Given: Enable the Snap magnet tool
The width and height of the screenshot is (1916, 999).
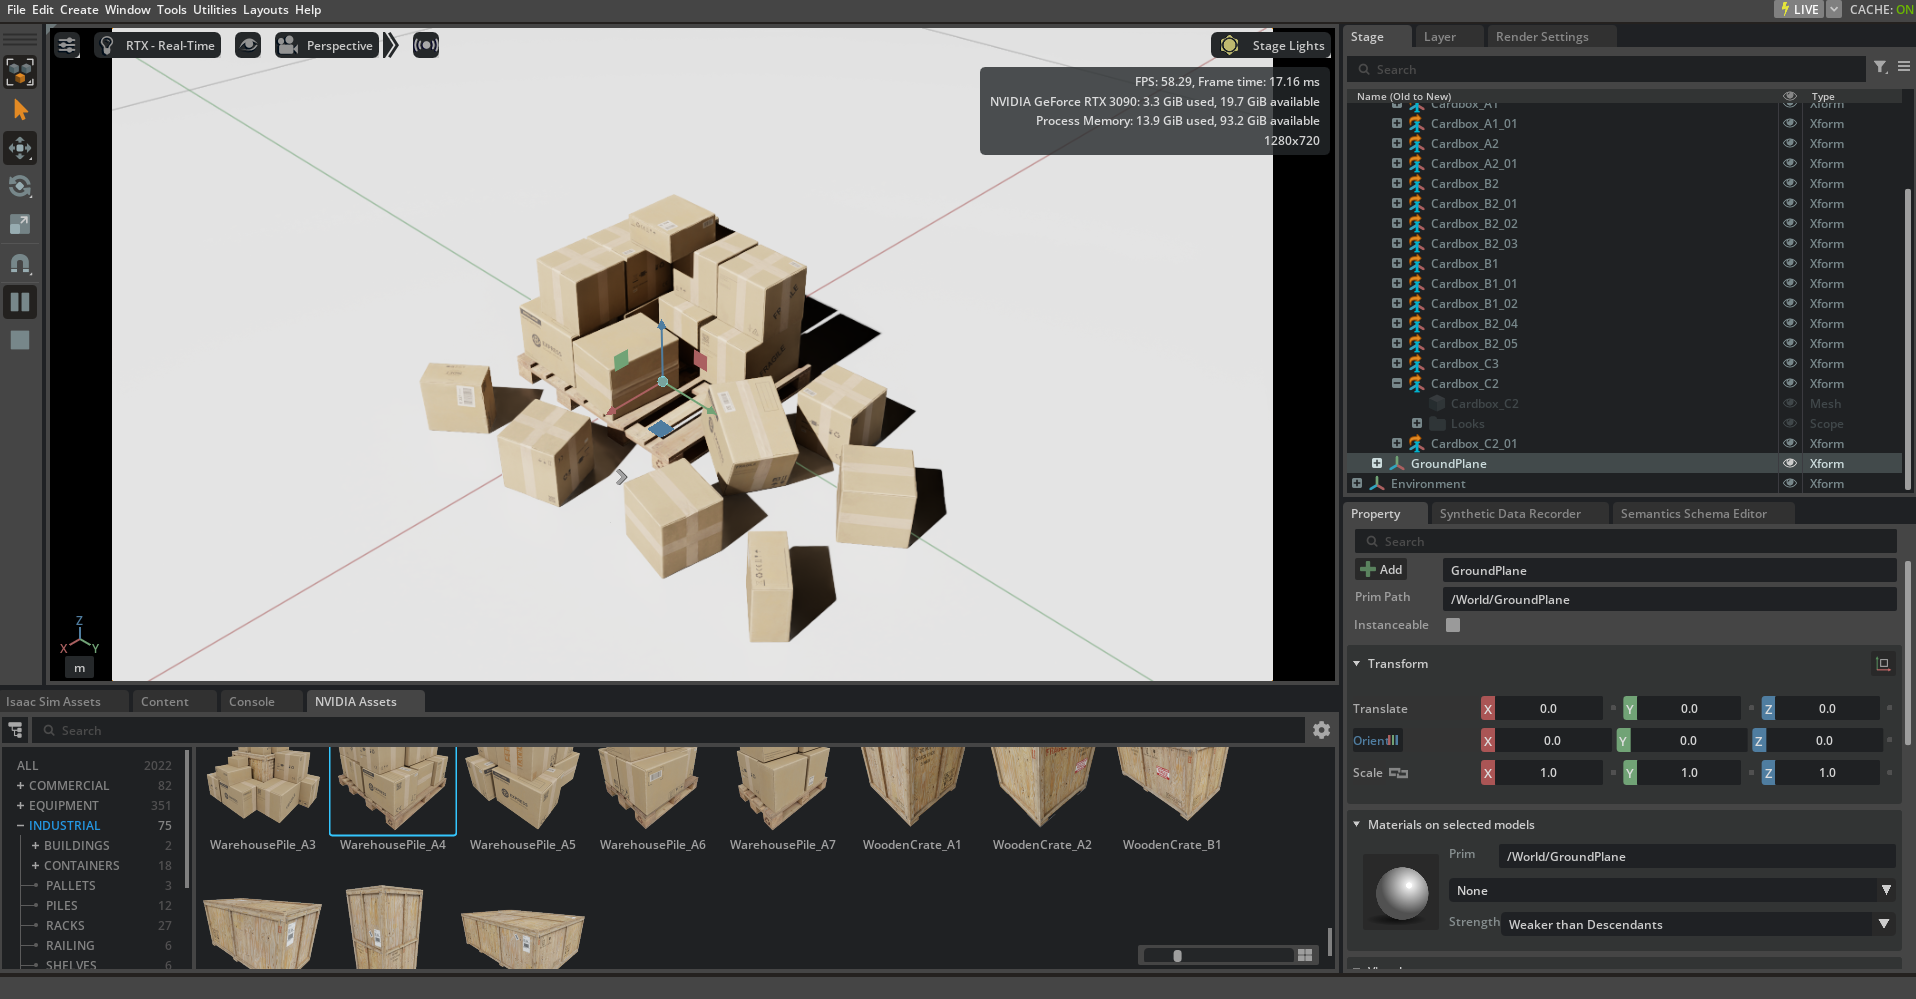Looking at the screenshot, I should tap(20, 264).
